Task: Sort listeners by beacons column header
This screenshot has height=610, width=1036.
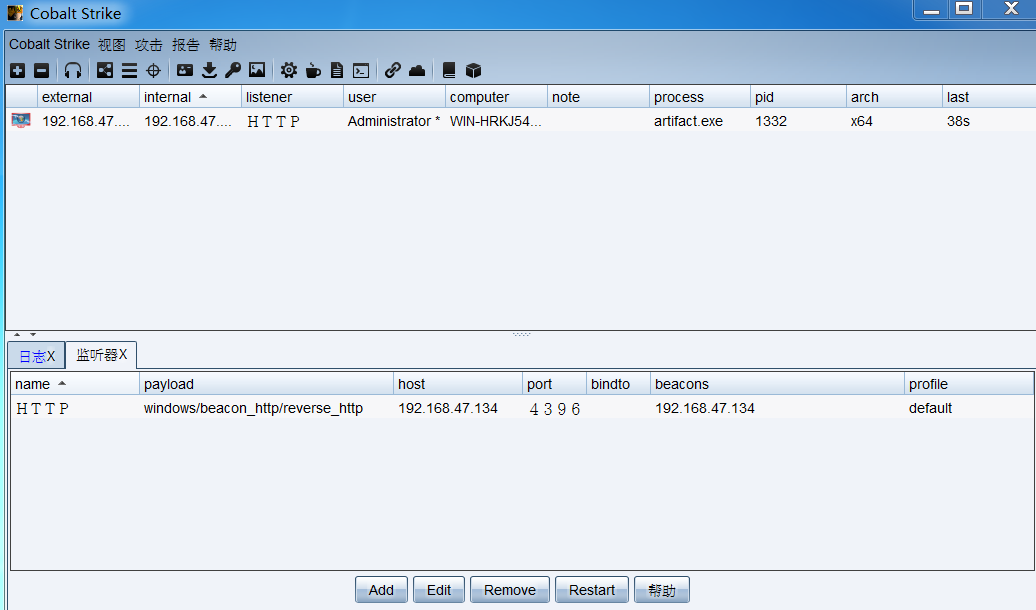Action: [x=778, y=384]
